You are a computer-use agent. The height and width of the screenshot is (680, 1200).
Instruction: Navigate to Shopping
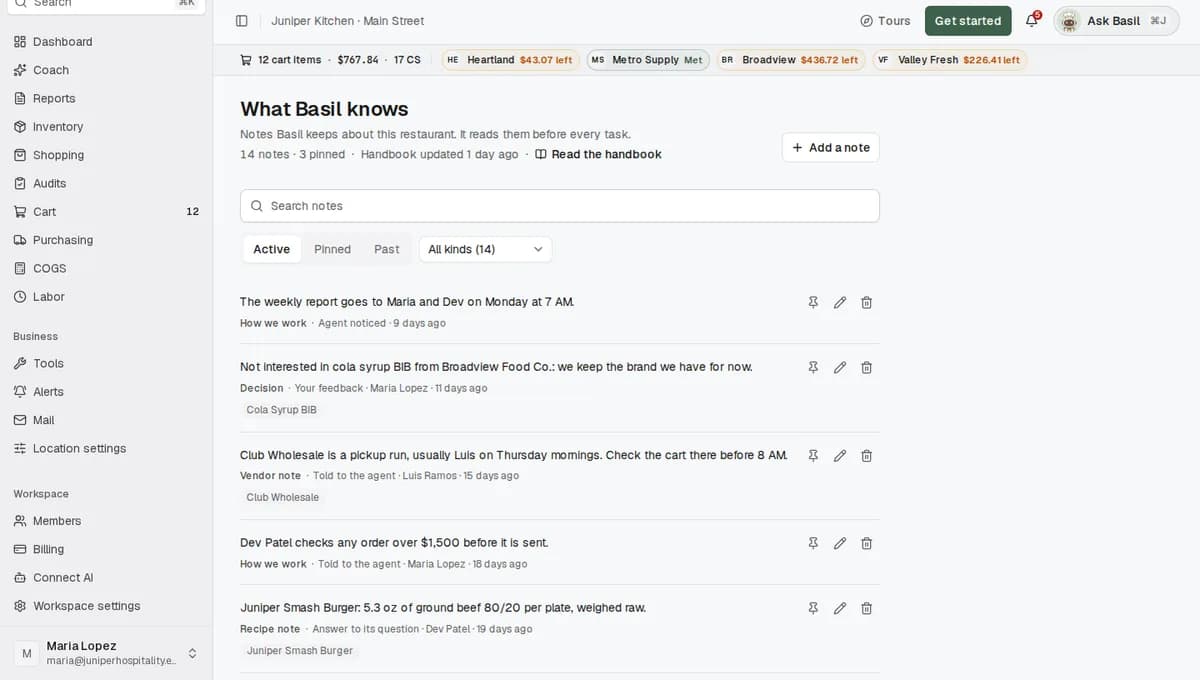(x=106, y=155)
